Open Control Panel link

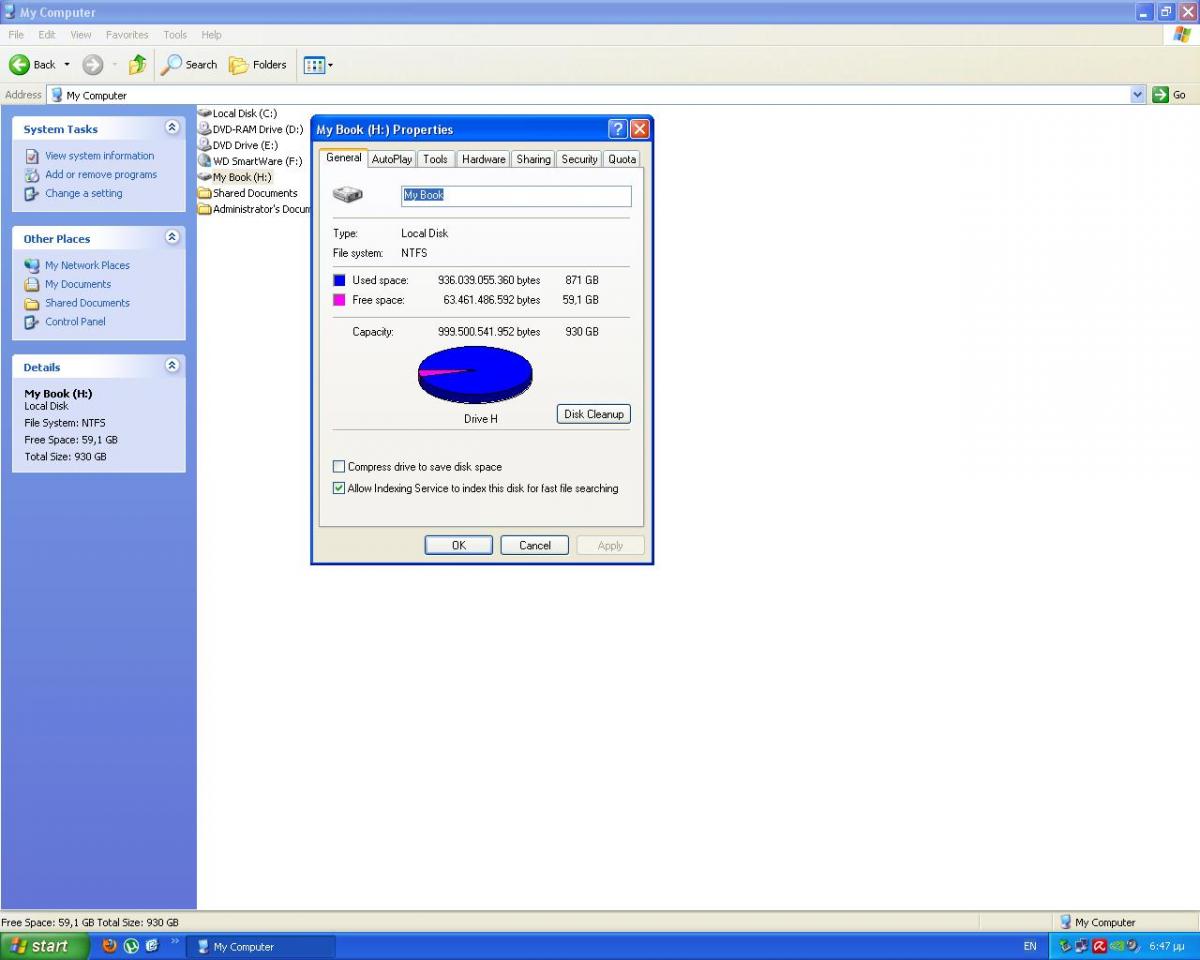click(x=75, y=322)
